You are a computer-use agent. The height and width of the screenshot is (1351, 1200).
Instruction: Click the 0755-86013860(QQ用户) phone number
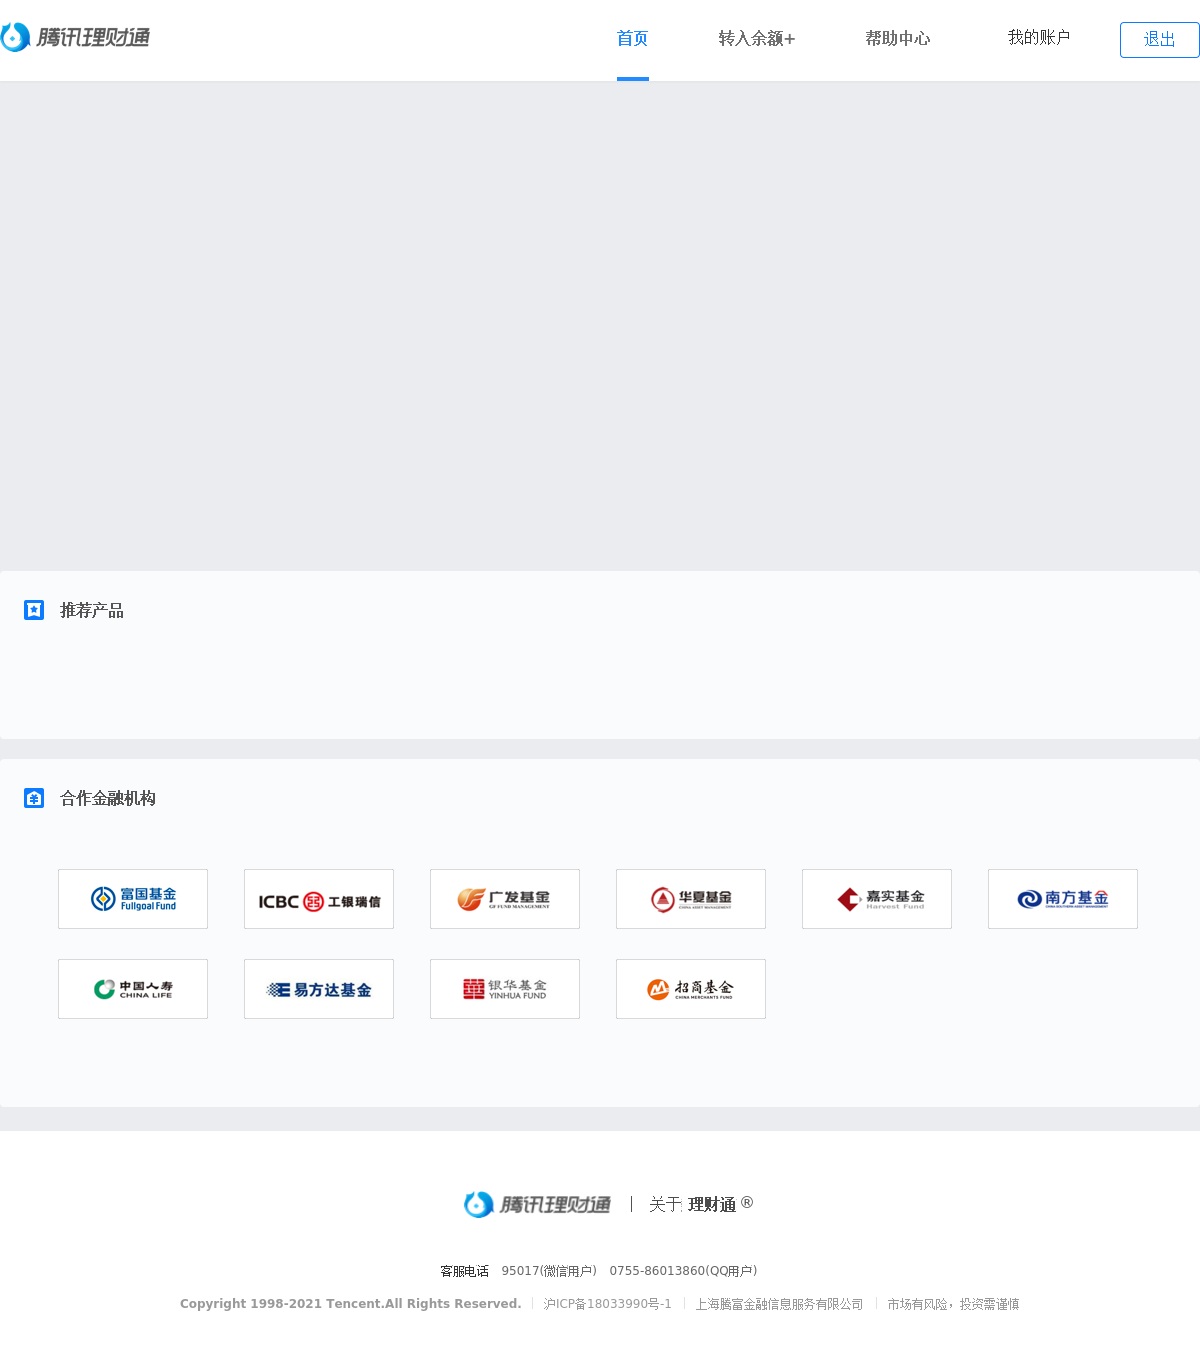pos(683,1271)
